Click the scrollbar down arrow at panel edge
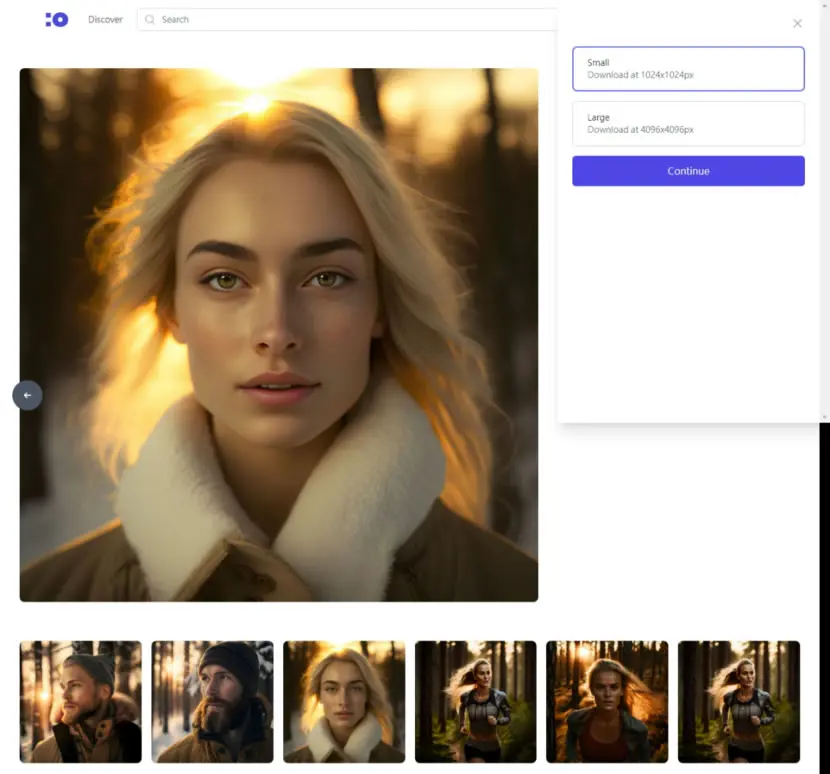The image size is (830, 774). point(825,418)
